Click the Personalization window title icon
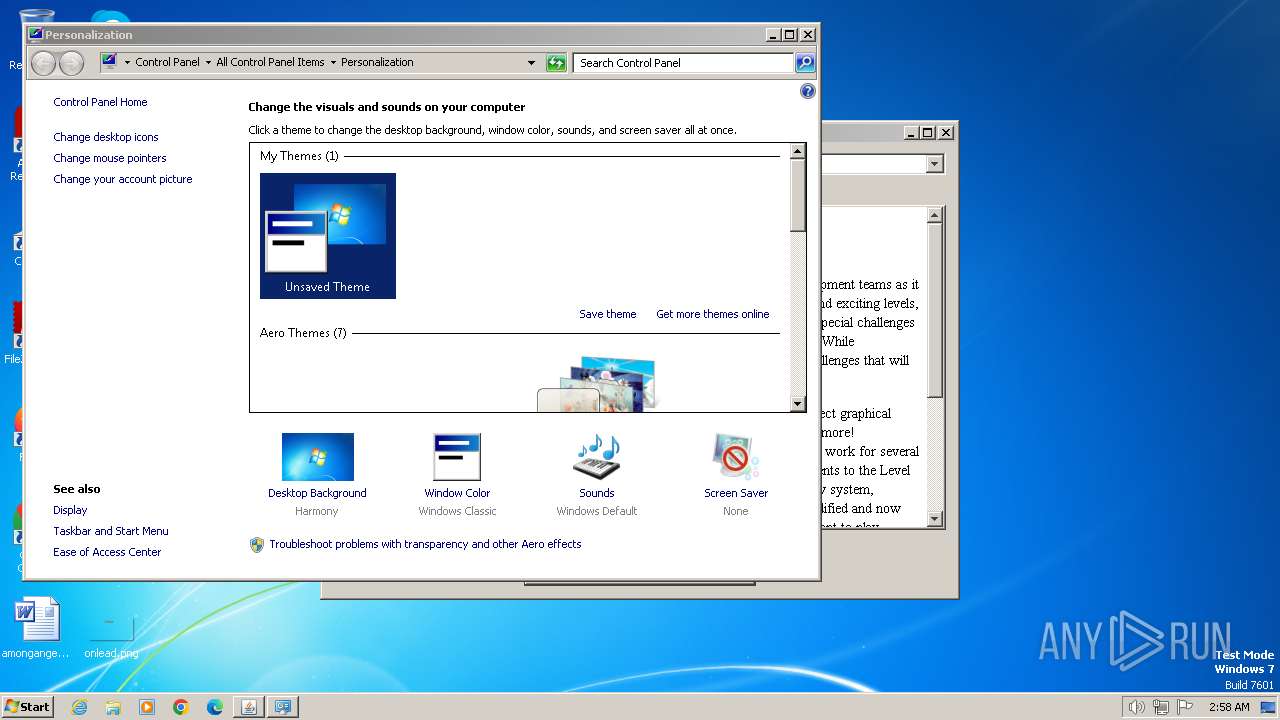Image resolution: width=1280 pixels, height=720 pixels. 36,34
